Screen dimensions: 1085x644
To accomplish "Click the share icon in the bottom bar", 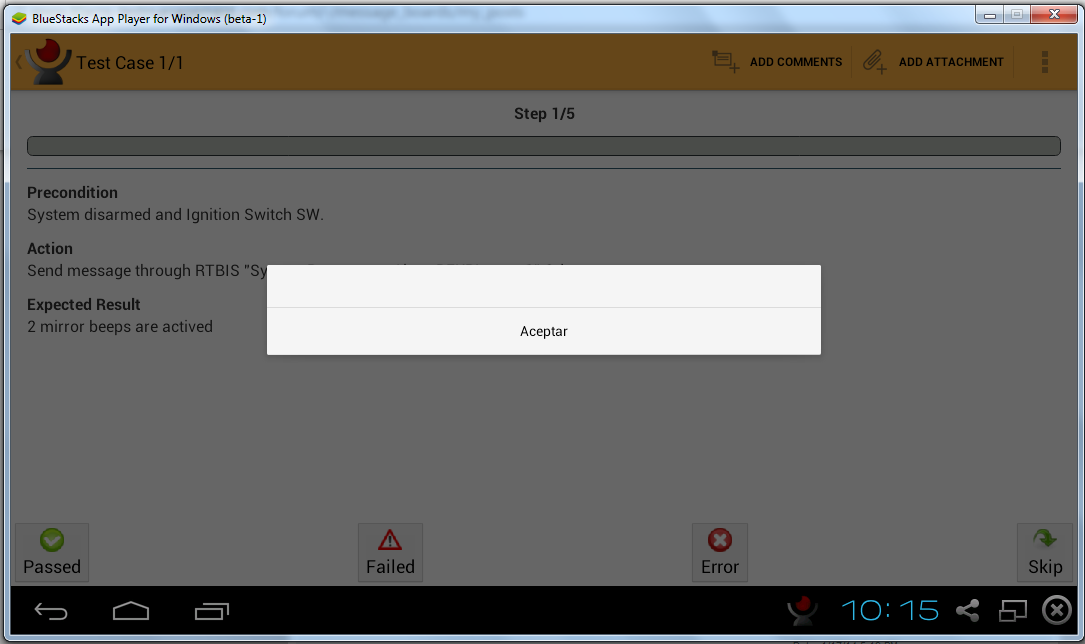I will click(x=967, y=610).
